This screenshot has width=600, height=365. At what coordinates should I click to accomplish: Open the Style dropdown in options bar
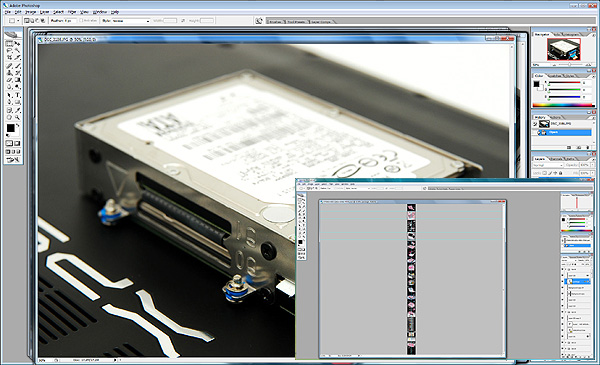[x=130, y=21]
